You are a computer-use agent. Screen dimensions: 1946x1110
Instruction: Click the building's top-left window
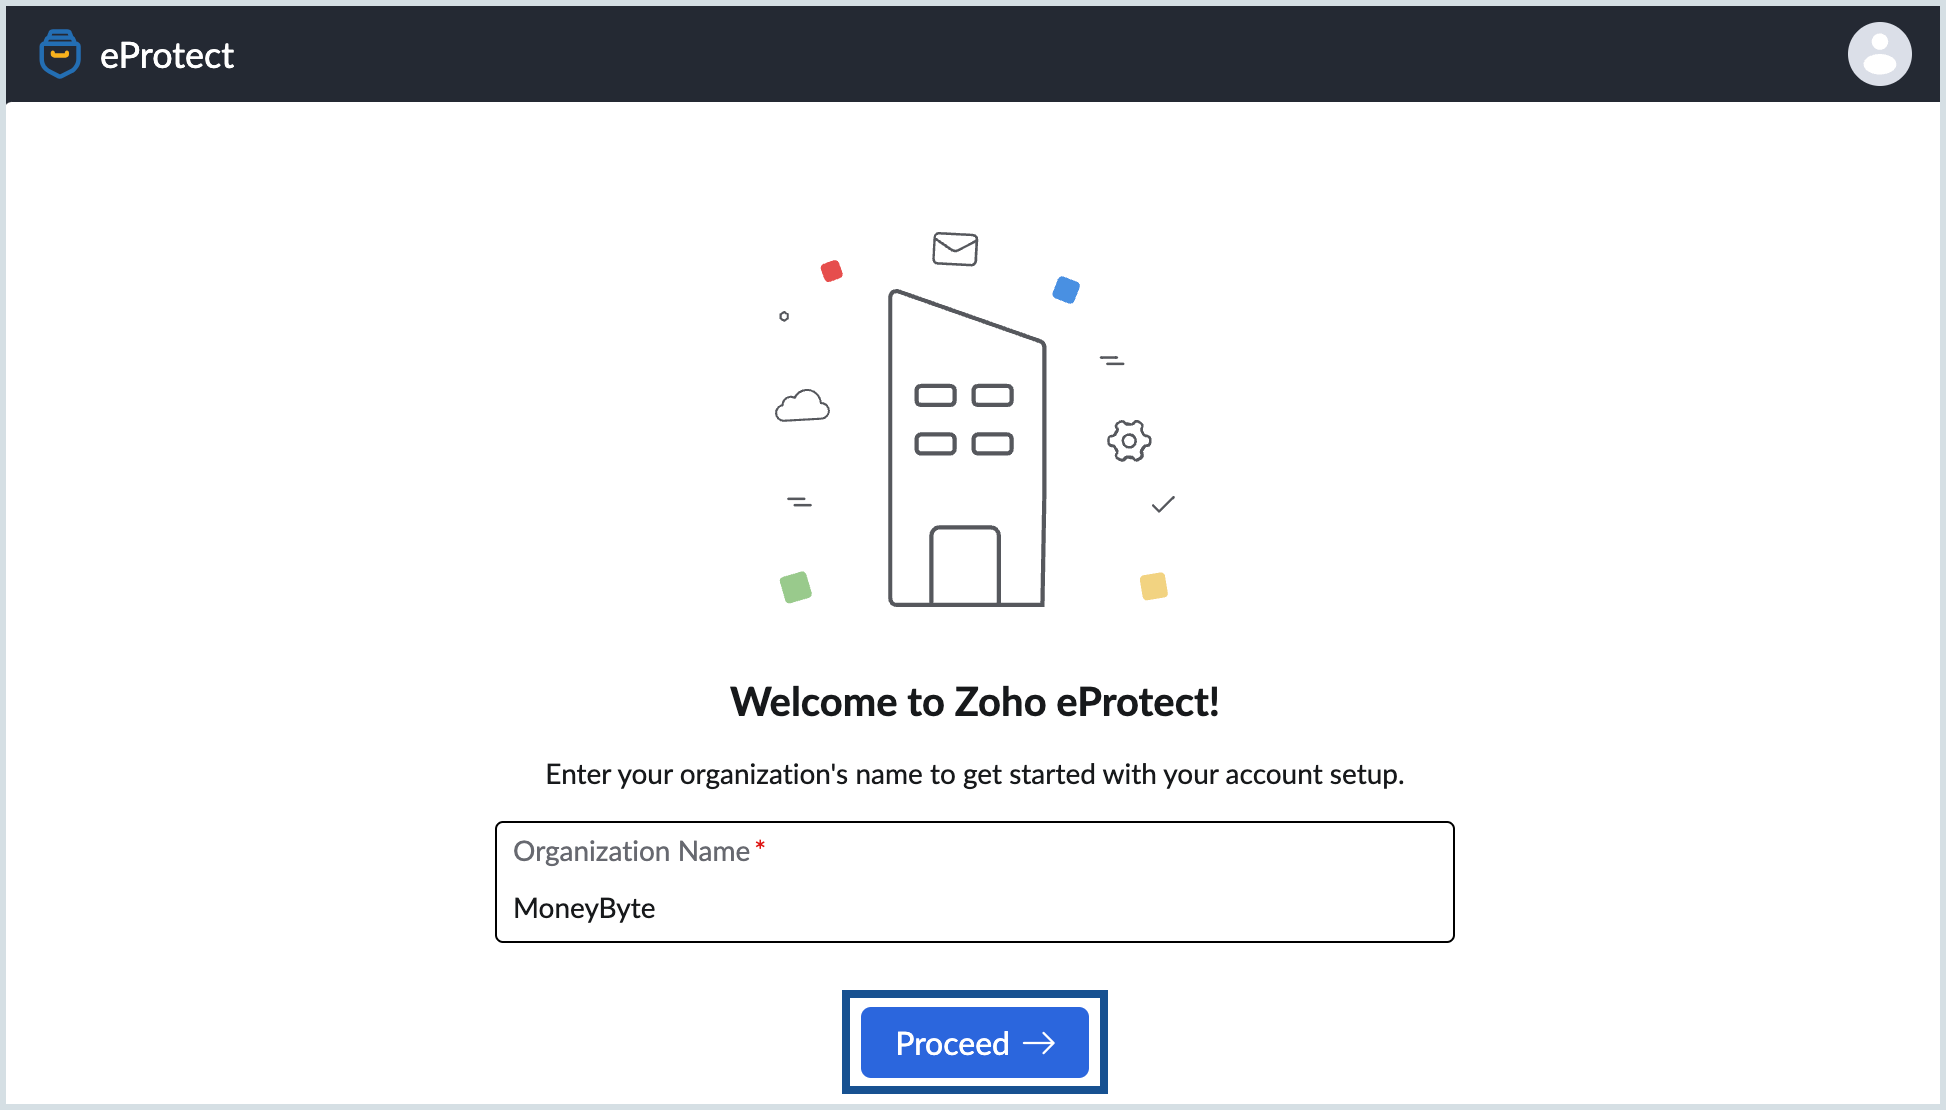[x=935, y=395]
